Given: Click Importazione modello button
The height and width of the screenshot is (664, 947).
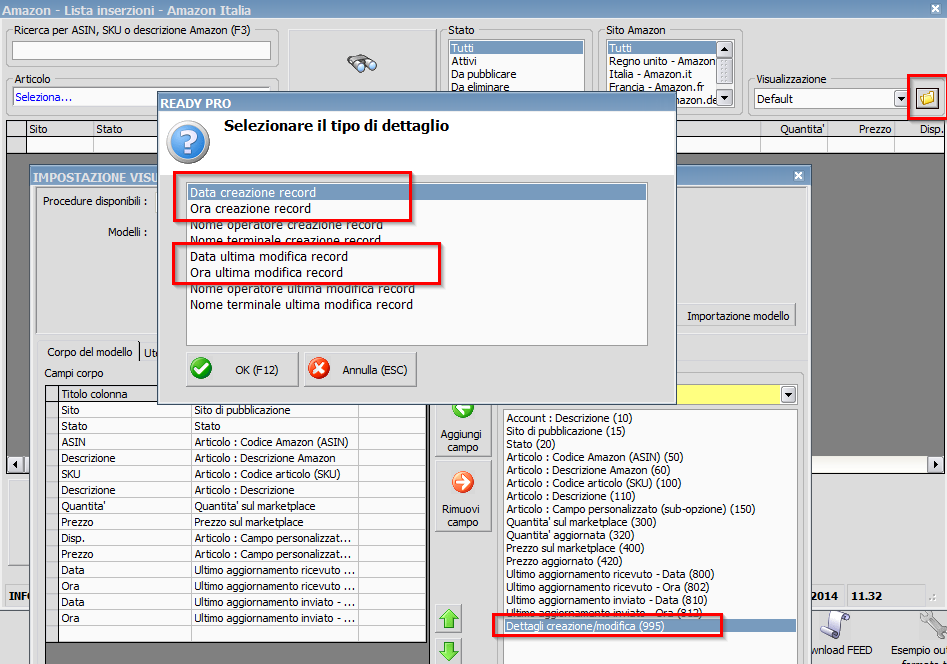Looking at the screenshot, I should 737,316.
